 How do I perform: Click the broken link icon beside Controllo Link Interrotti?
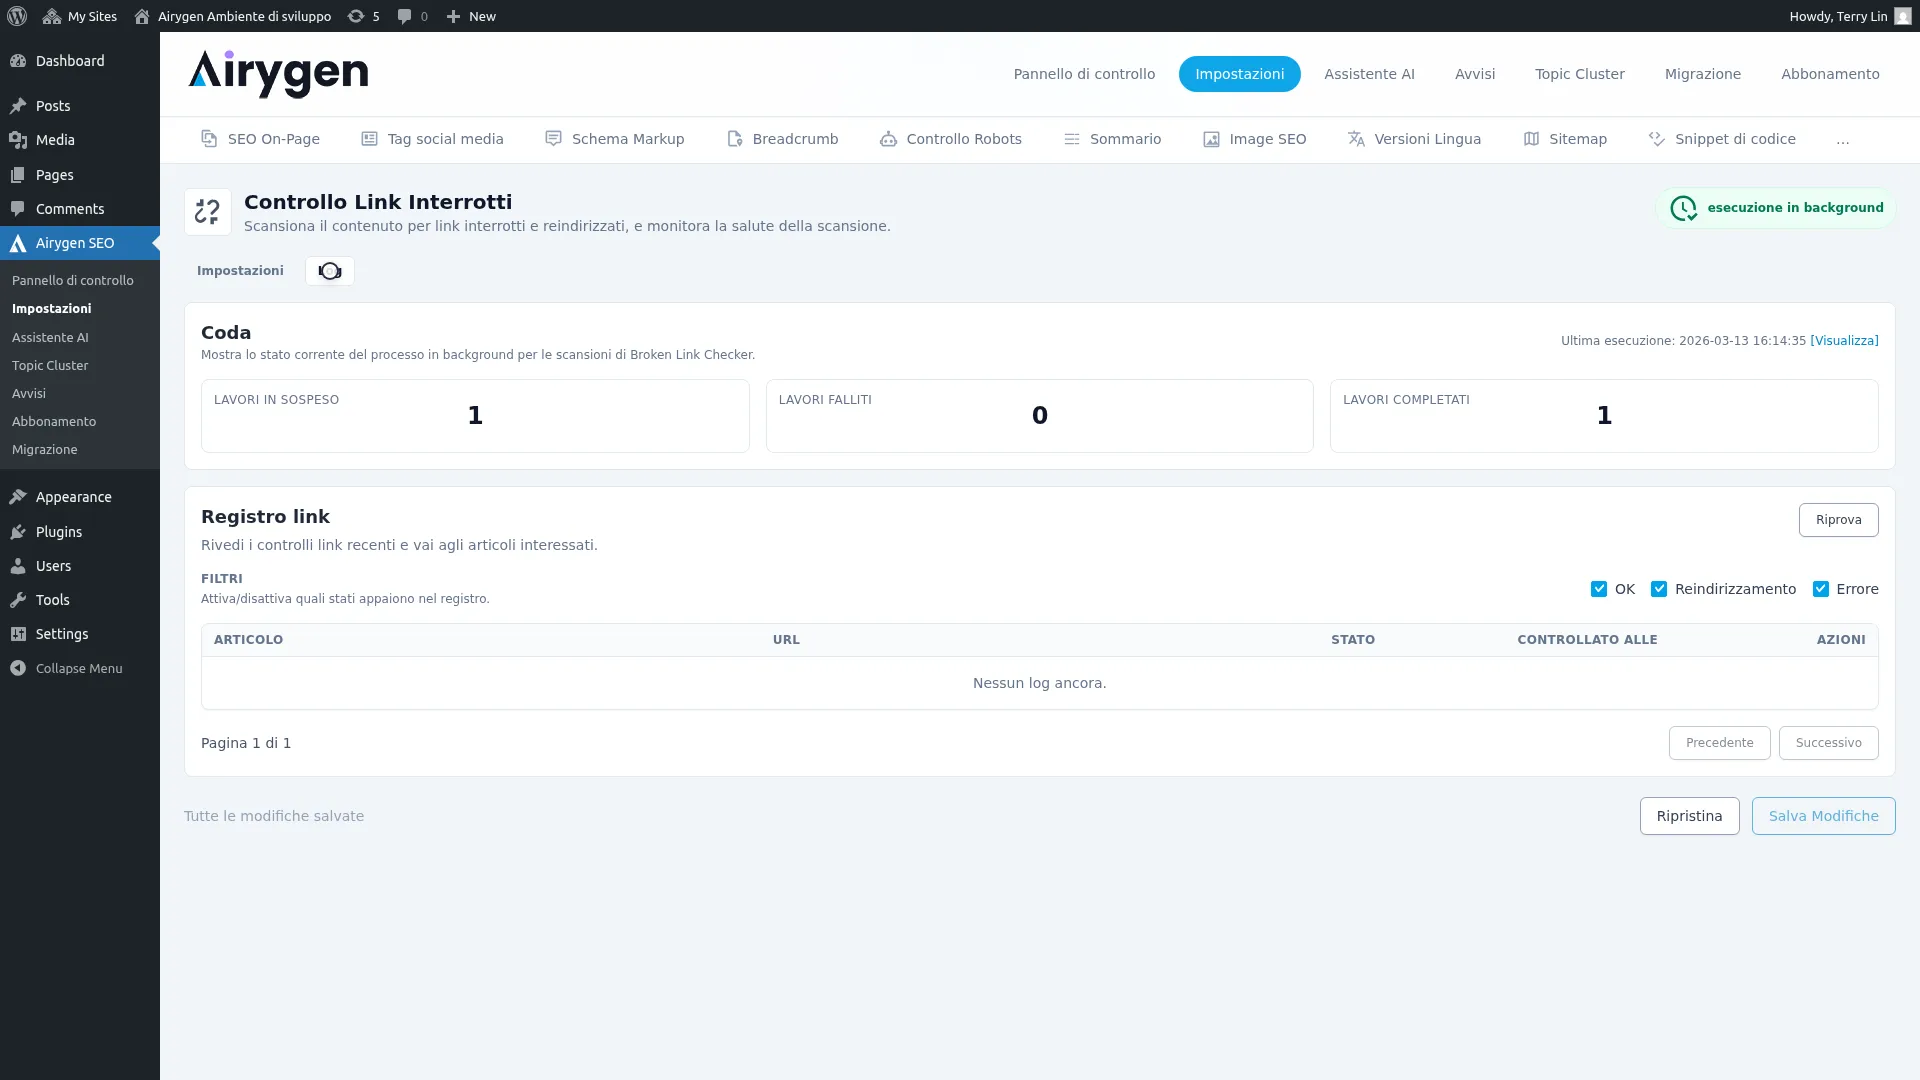[x=207, y=212]
